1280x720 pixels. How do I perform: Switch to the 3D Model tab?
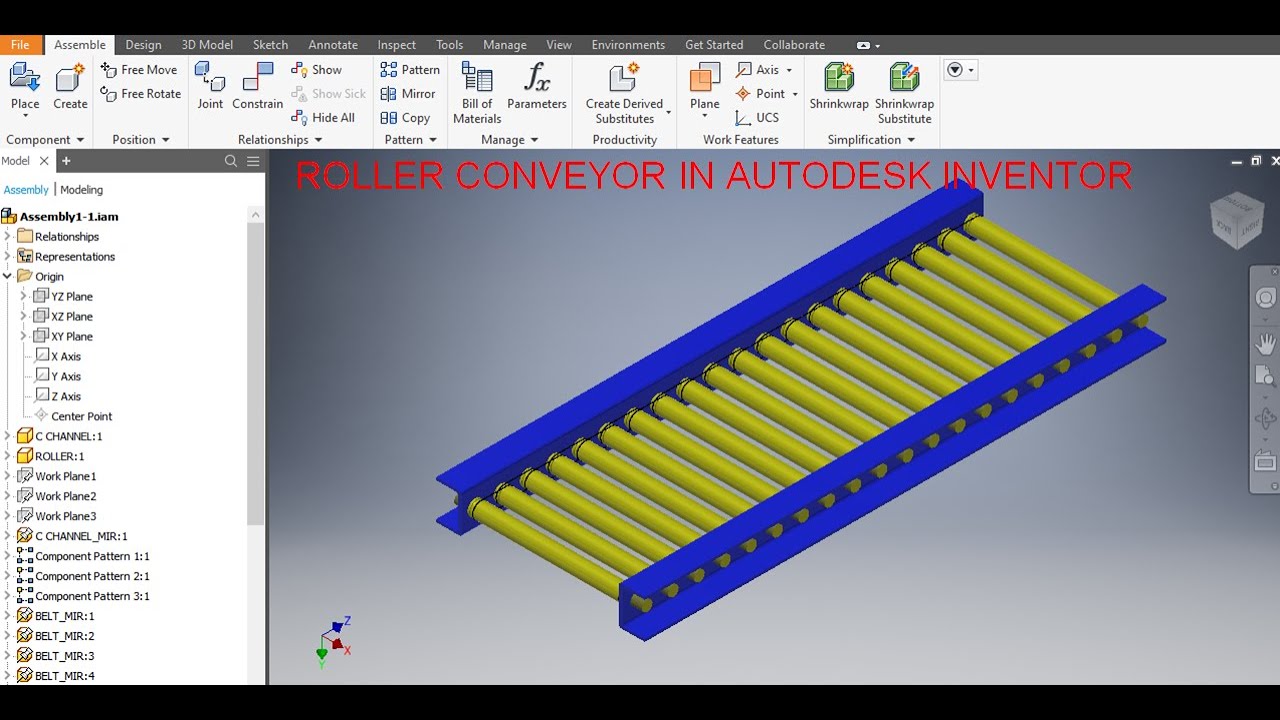pos(207,45)
